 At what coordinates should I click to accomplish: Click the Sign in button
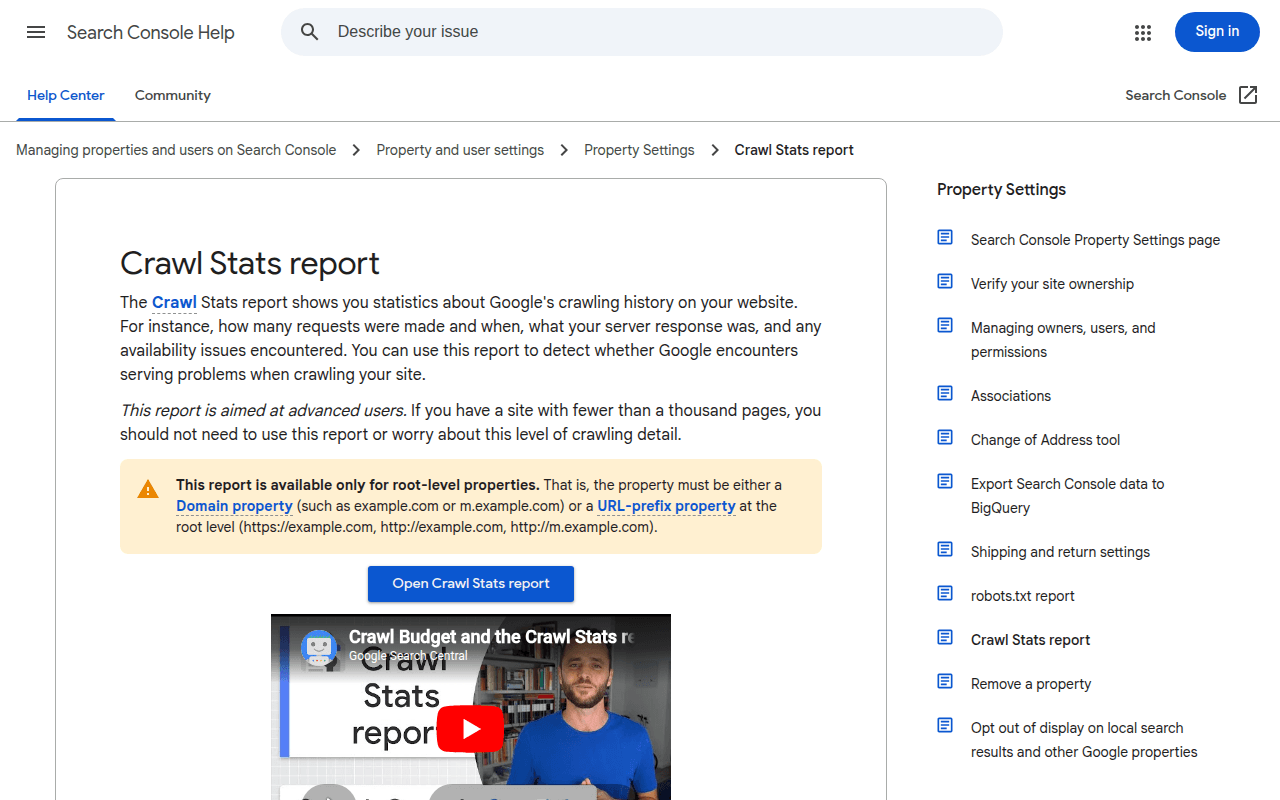[1217, 32]
